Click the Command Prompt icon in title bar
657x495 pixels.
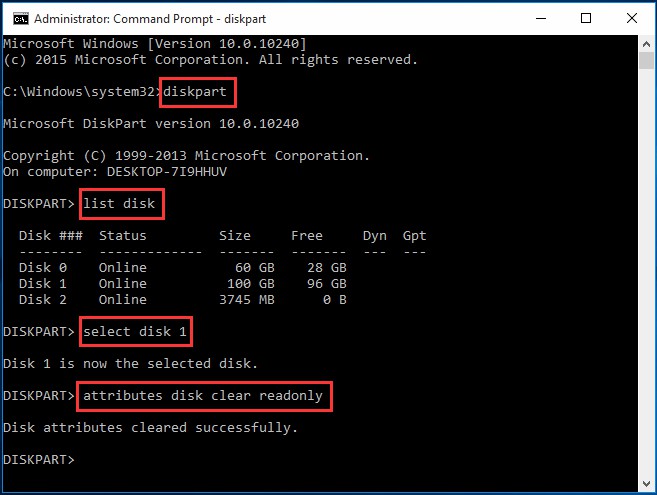click(20, 18)
